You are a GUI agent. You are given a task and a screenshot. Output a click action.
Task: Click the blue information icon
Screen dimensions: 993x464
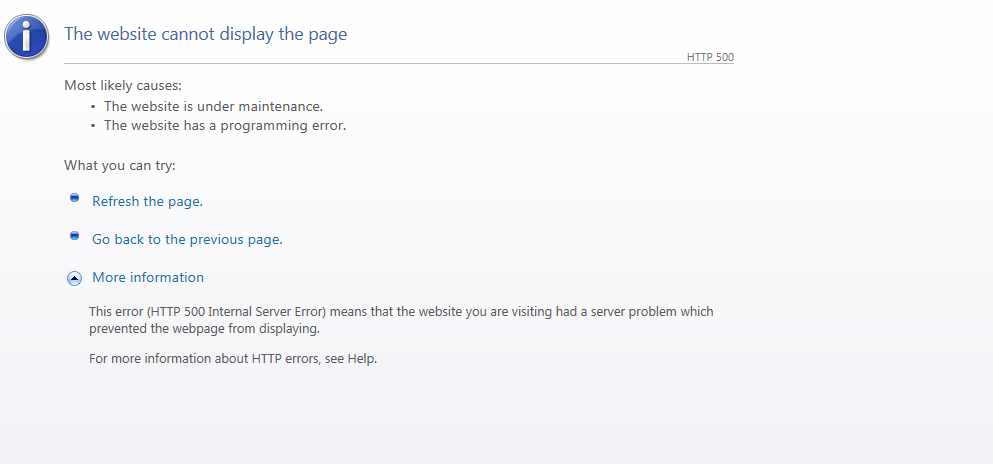[x=25, y=34]
